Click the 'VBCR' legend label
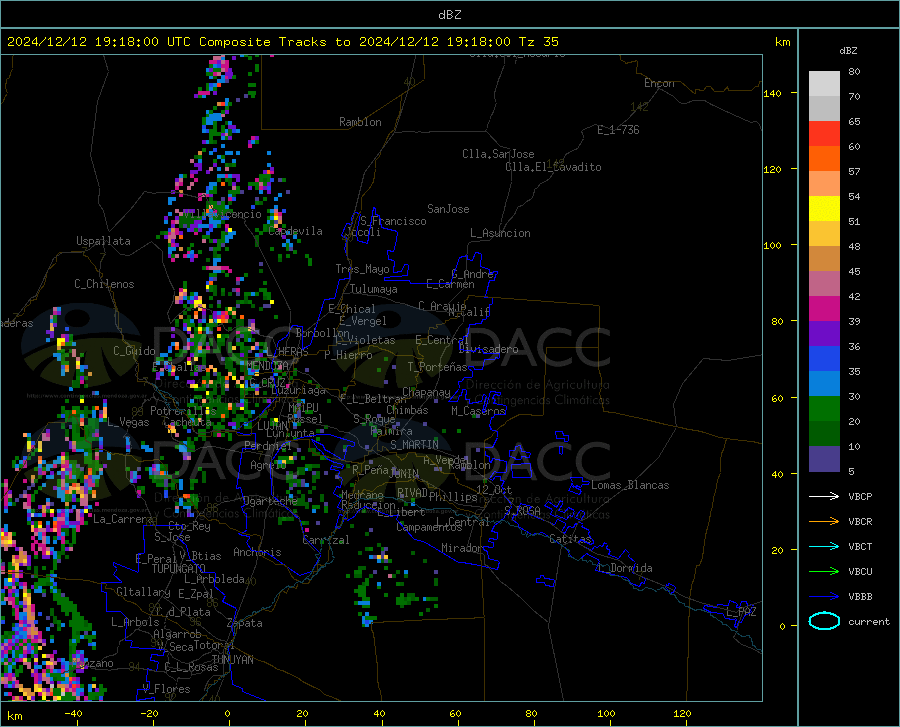 860,522
